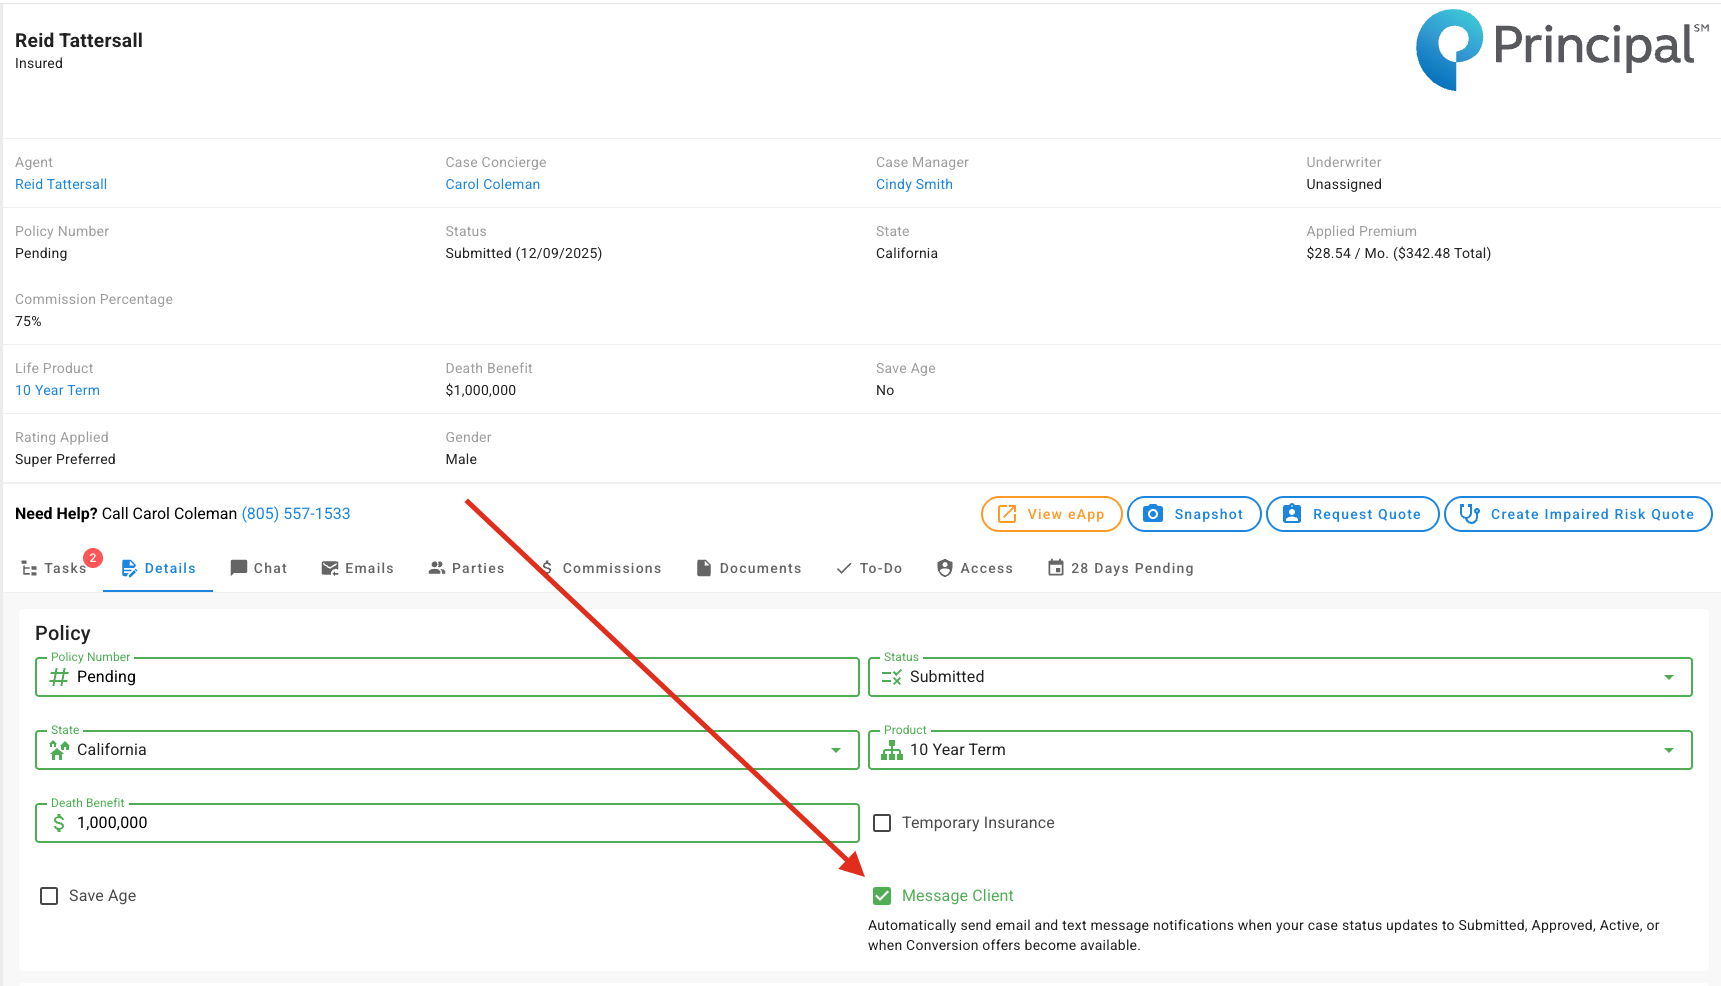Expand the Product dropdown showing 10 Year Term
1721x986 pixels.
point(1668,750)
